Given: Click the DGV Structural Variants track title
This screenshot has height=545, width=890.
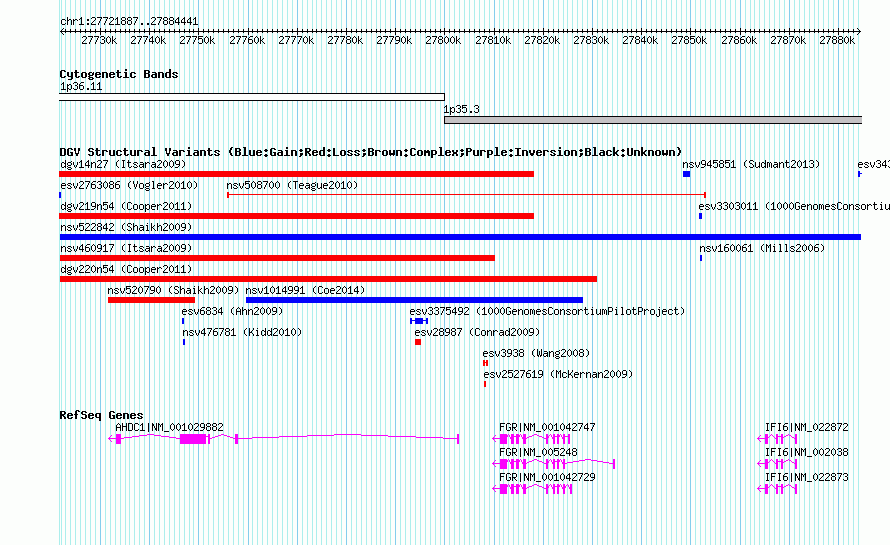Looking at the screenshot, I should coord(371,152).
